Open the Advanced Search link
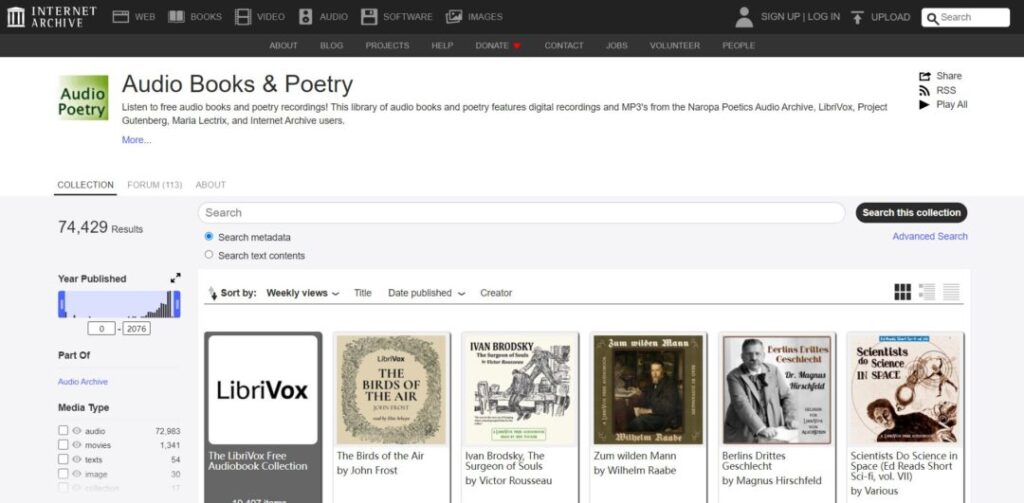1024x503 pixels. point(930,236)
